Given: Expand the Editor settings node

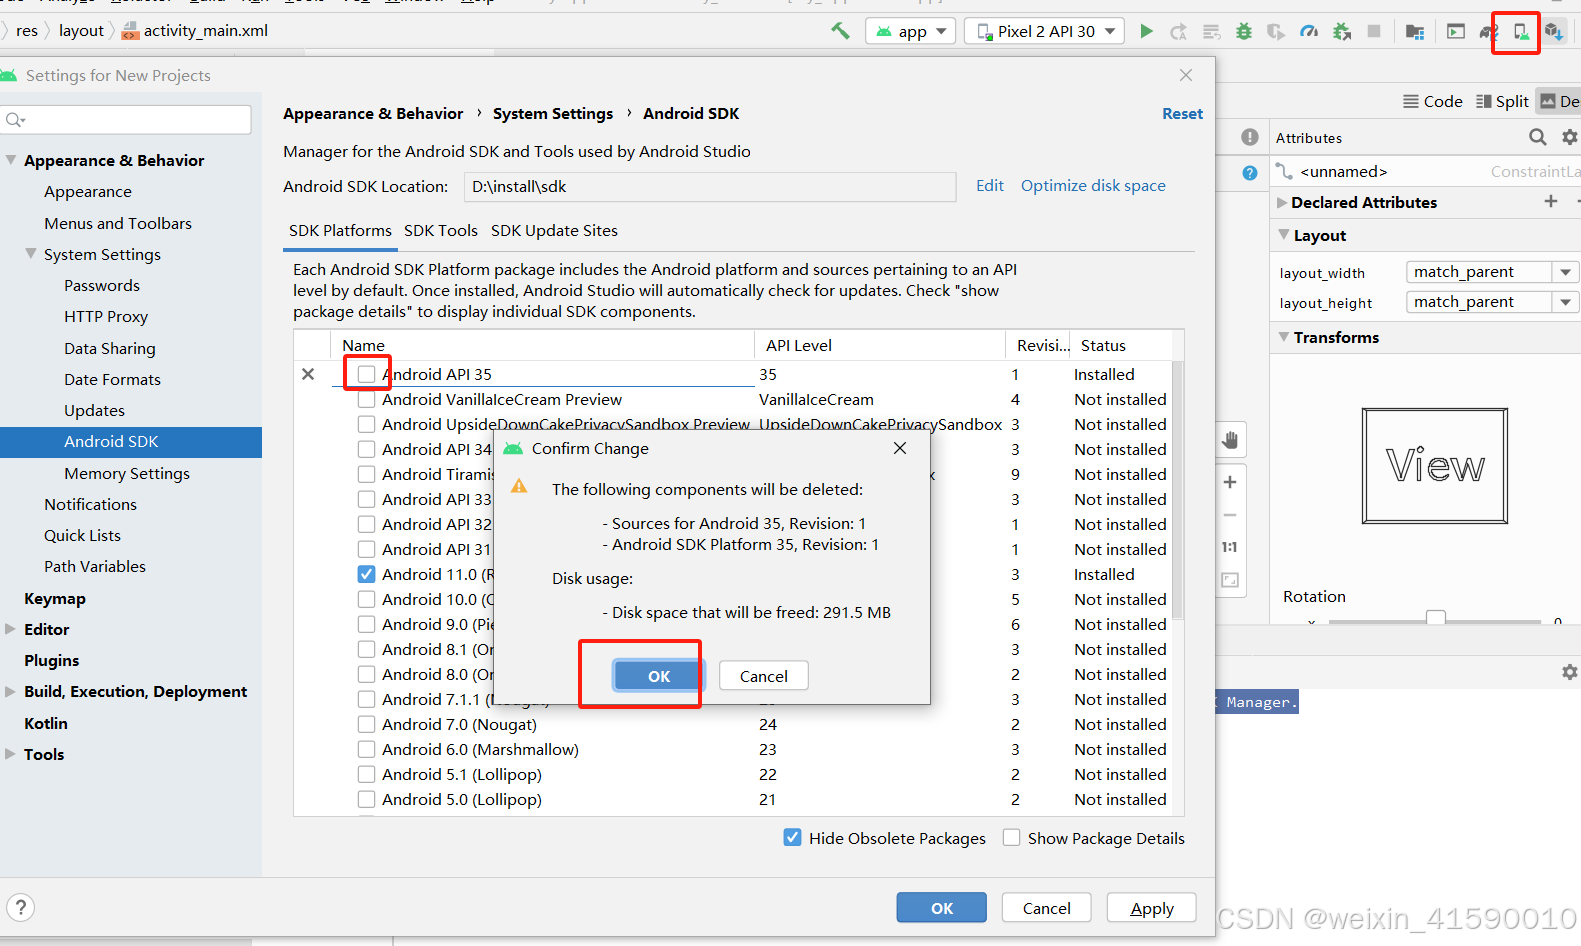Looking at the screenshot, I should [x=11, y=629].
